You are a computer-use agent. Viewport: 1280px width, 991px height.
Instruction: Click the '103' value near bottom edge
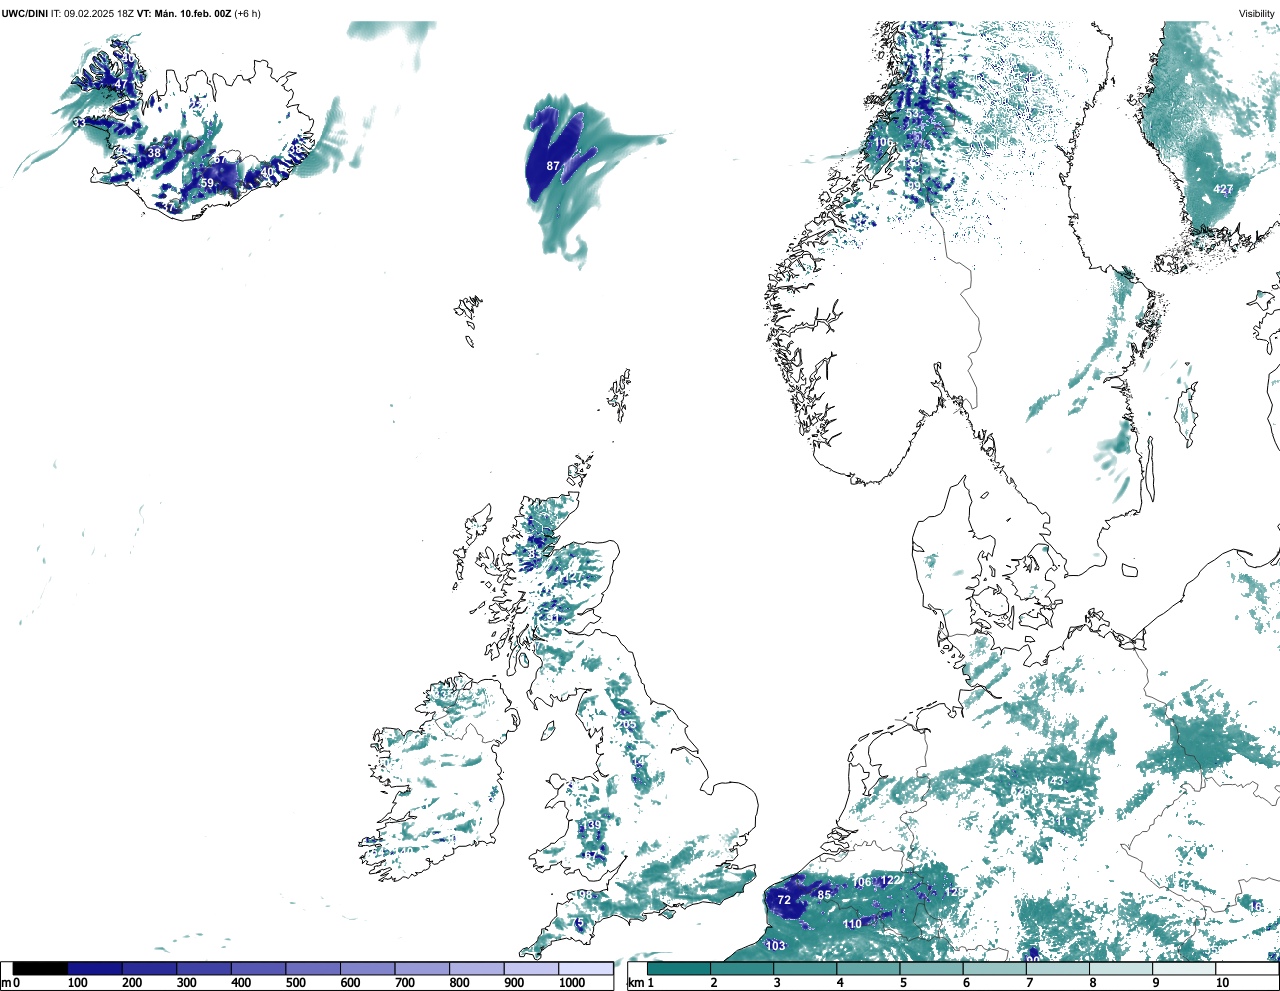775,946
